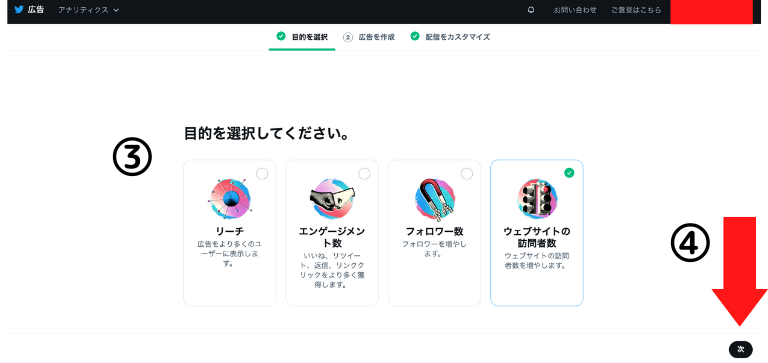Expand the アナリティクス dropdown menu
768x363 pixels.
coord(89,10)
